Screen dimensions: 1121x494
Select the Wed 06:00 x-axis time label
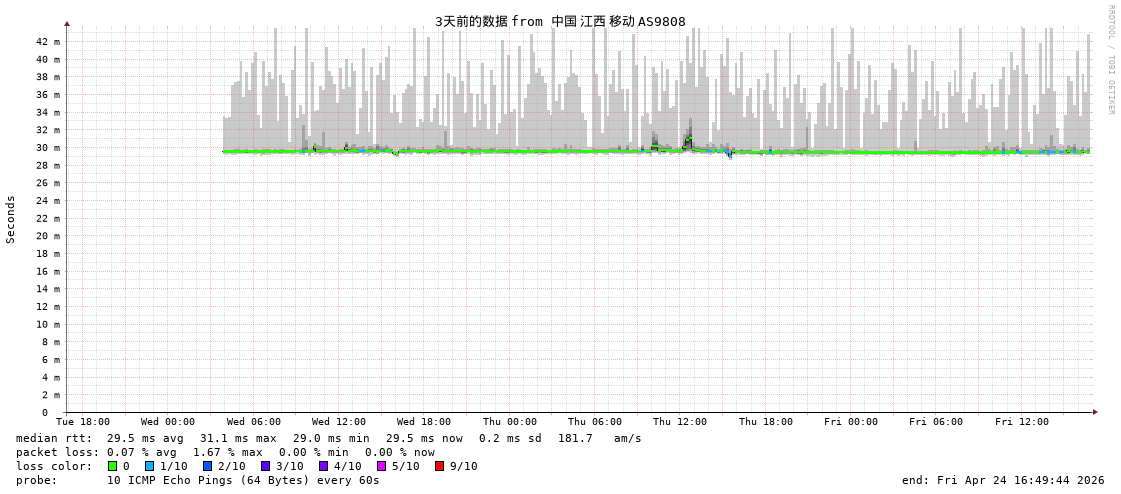[x=253, y=422]
